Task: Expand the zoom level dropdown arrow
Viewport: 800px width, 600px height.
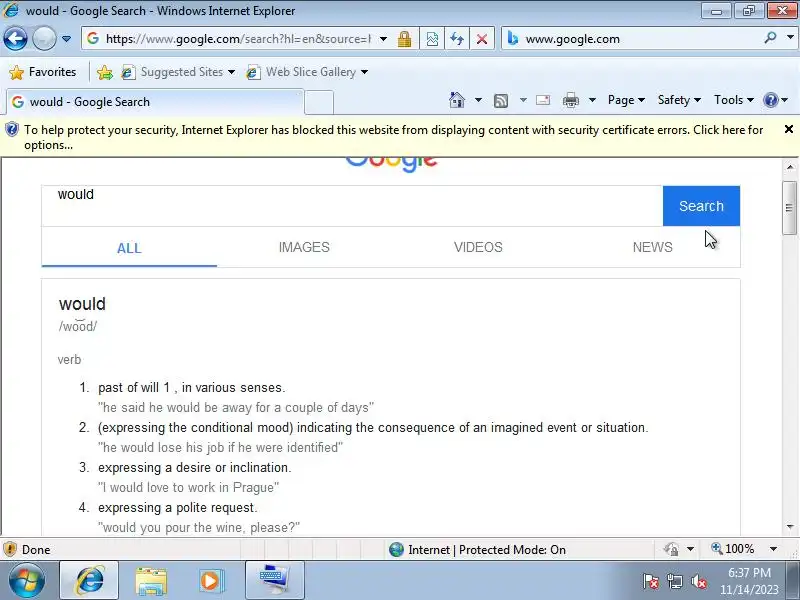Action: (x=773, y=549)
